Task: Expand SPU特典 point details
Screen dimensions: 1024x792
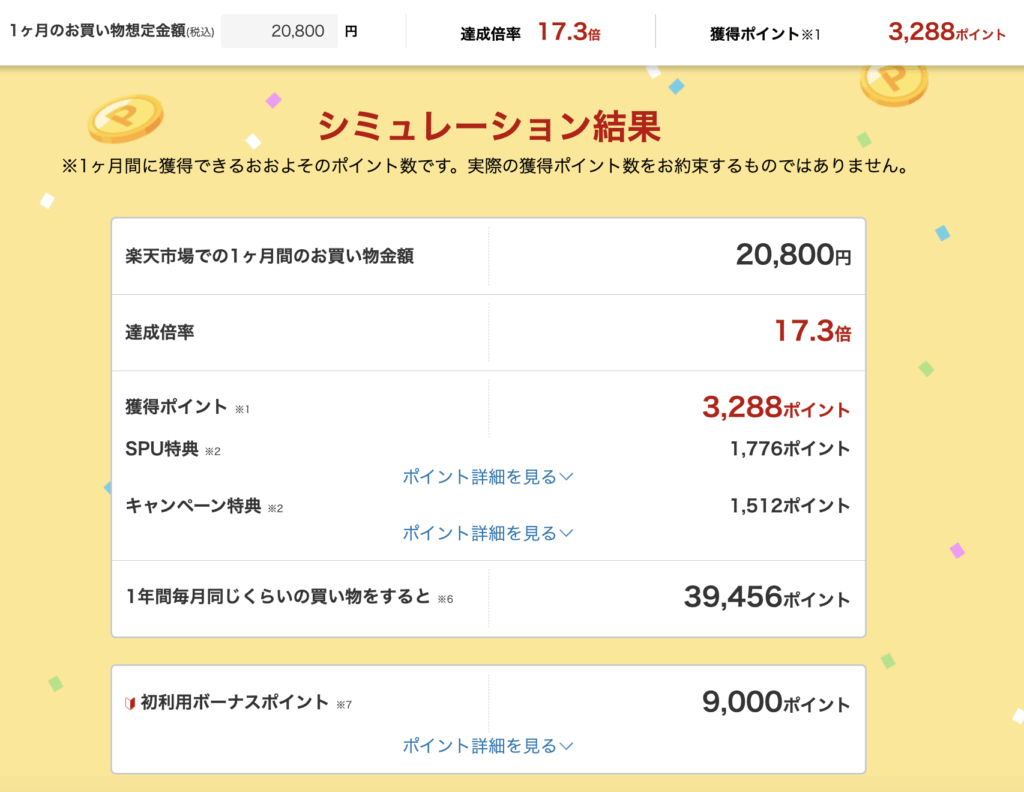Action: click(x=488, y=477)
